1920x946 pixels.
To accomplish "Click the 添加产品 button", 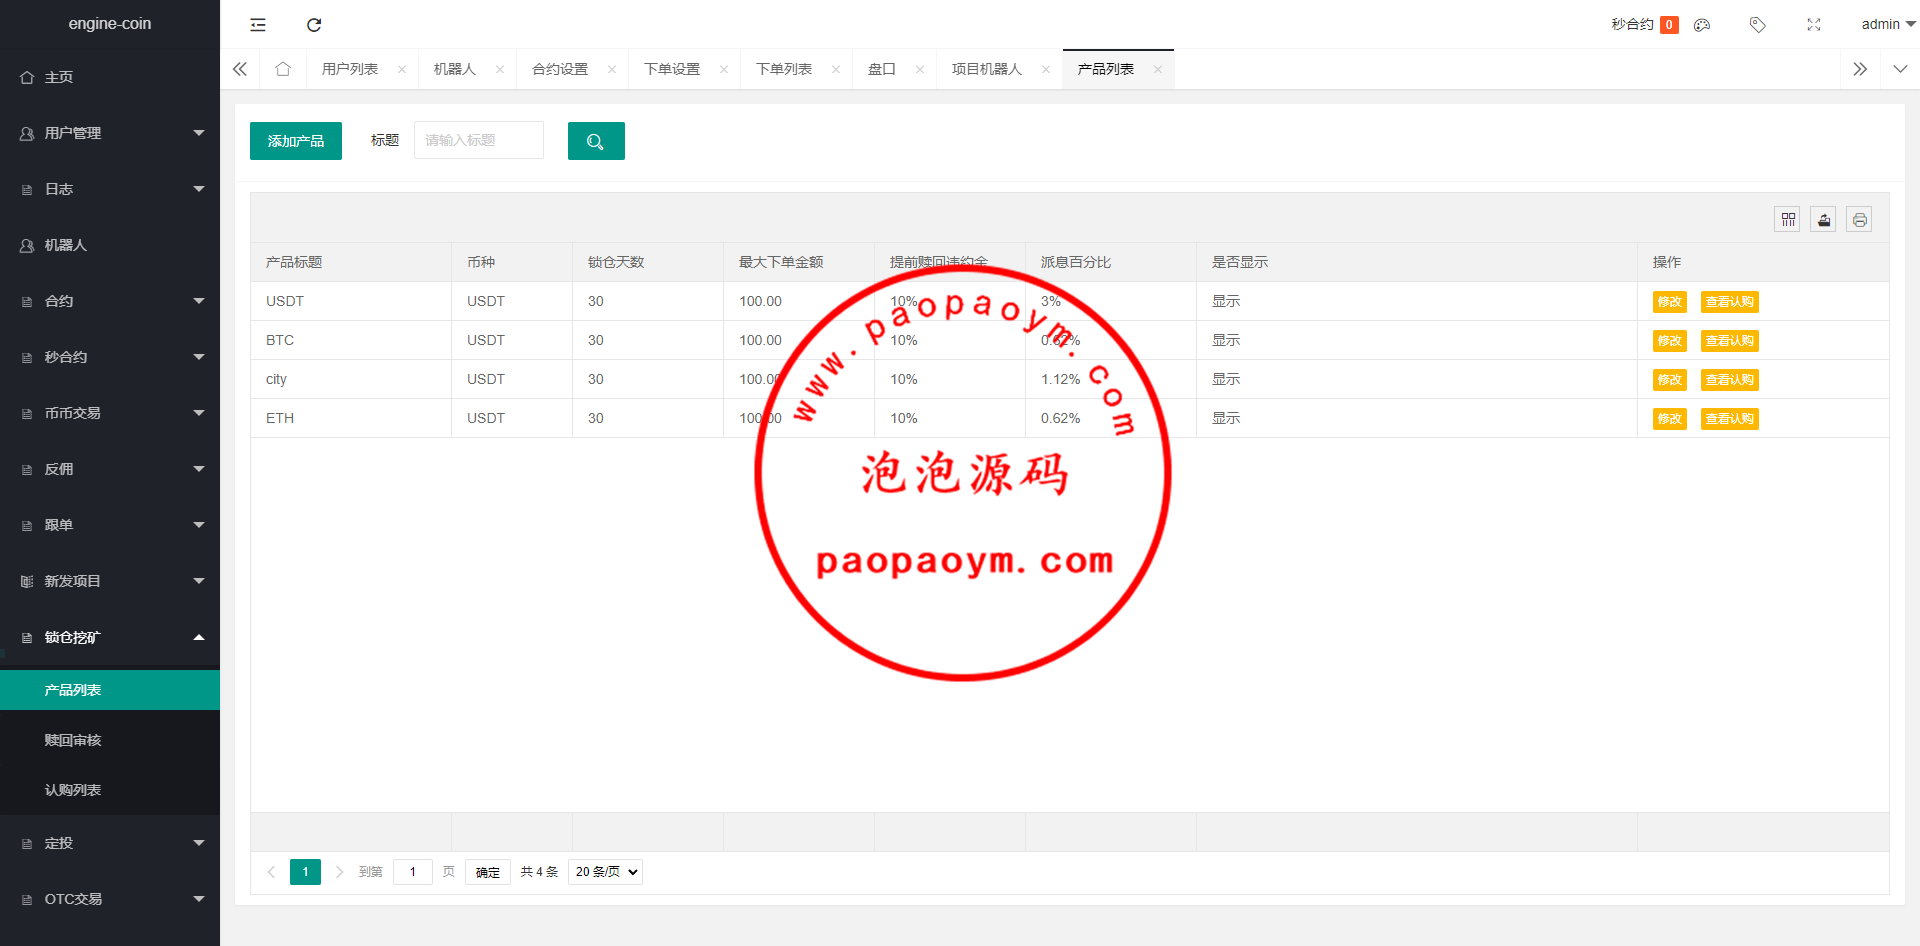I will [x=296, y=141].
